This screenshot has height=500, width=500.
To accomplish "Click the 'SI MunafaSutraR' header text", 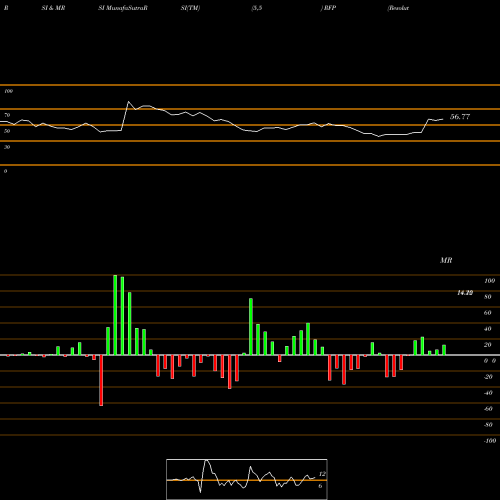I will click(123, 8).
